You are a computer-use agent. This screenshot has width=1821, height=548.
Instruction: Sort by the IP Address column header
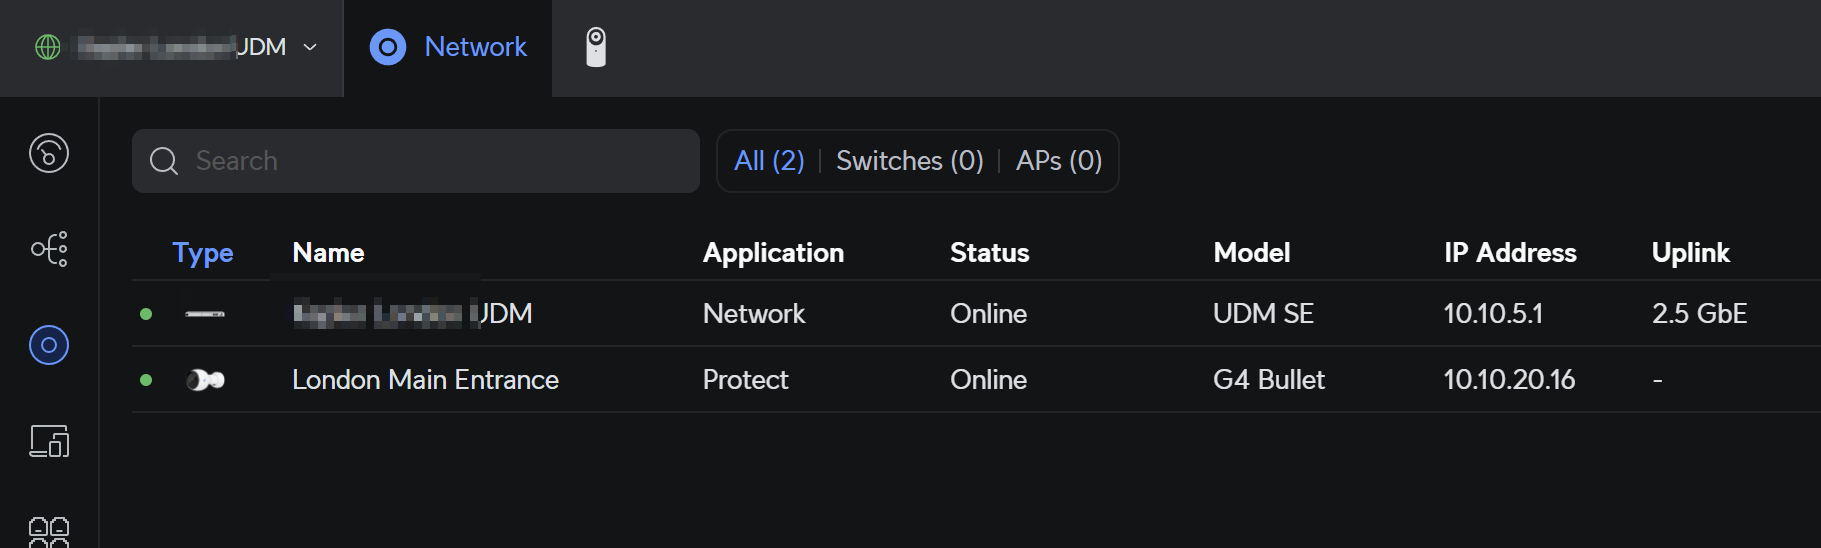(1509, 253)
